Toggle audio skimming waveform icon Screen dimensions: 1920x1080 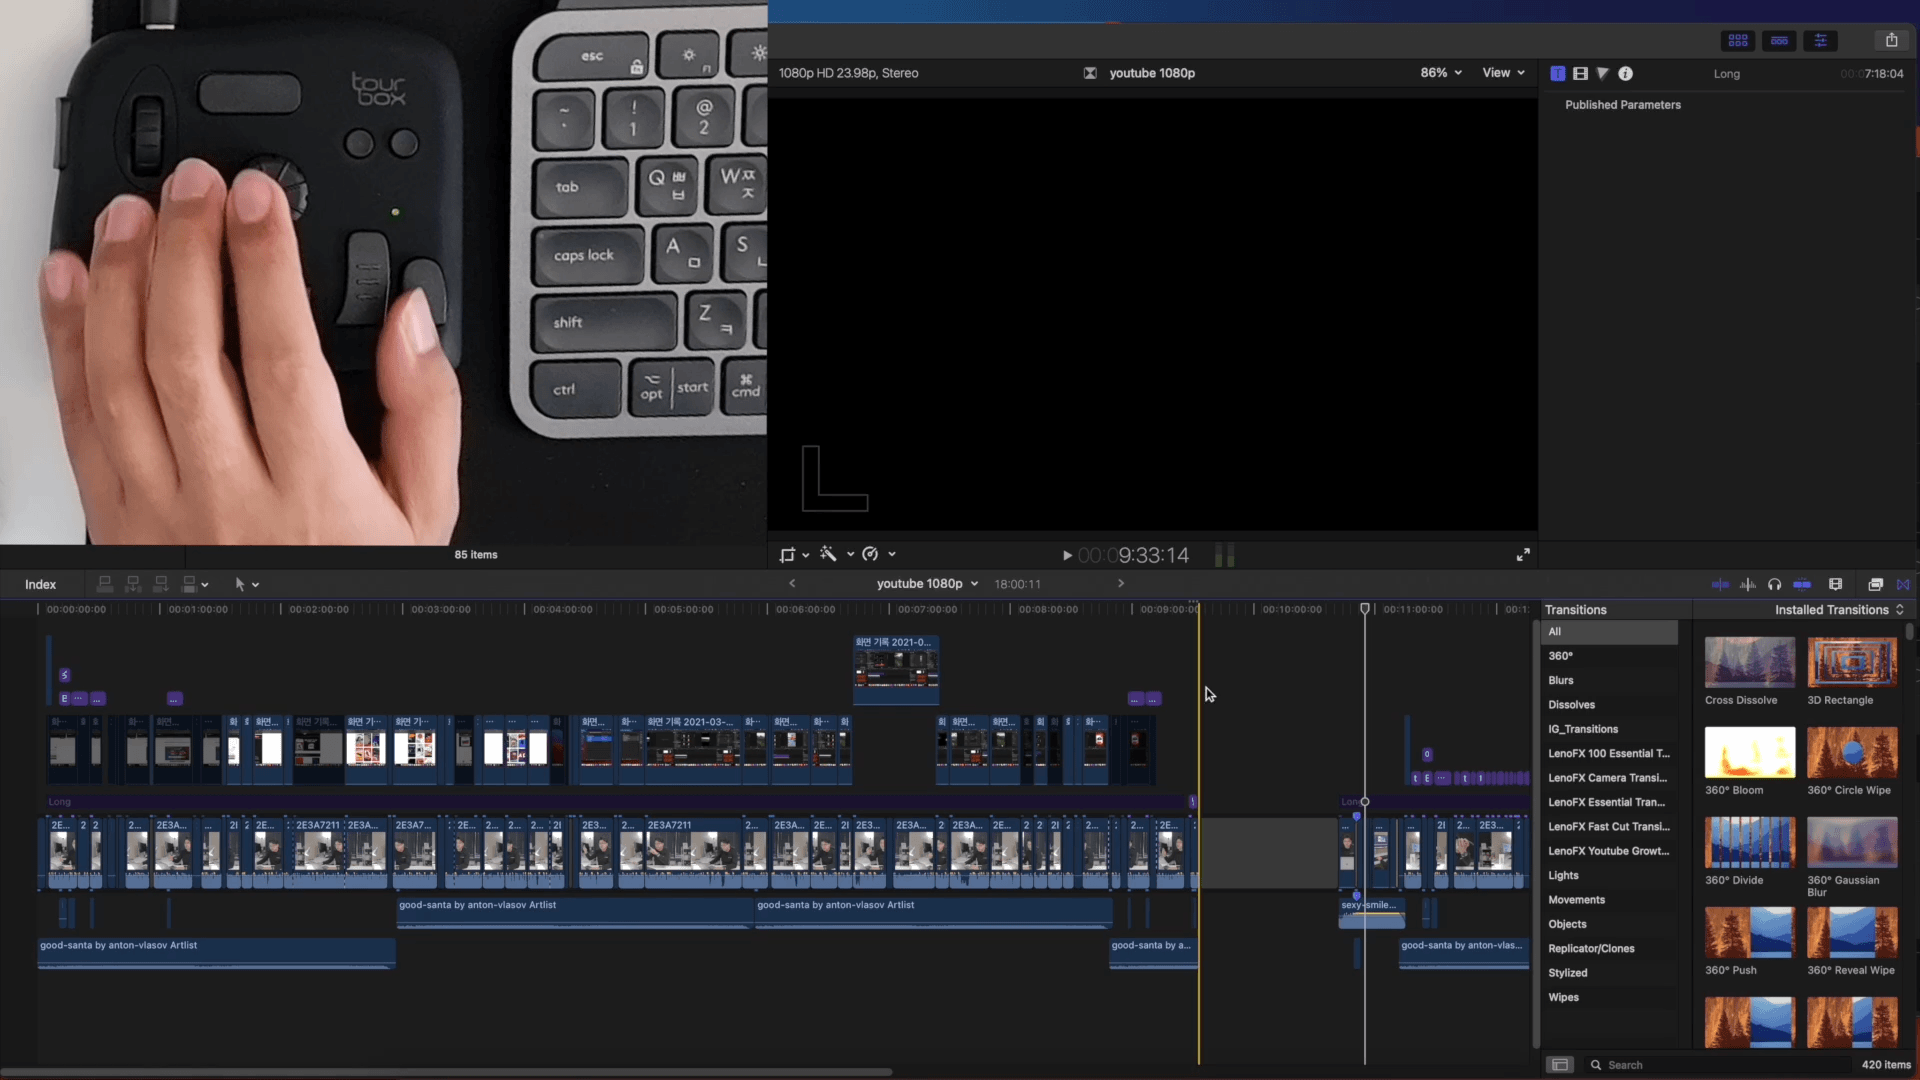pyautogui.click(x=1747, y=584)
